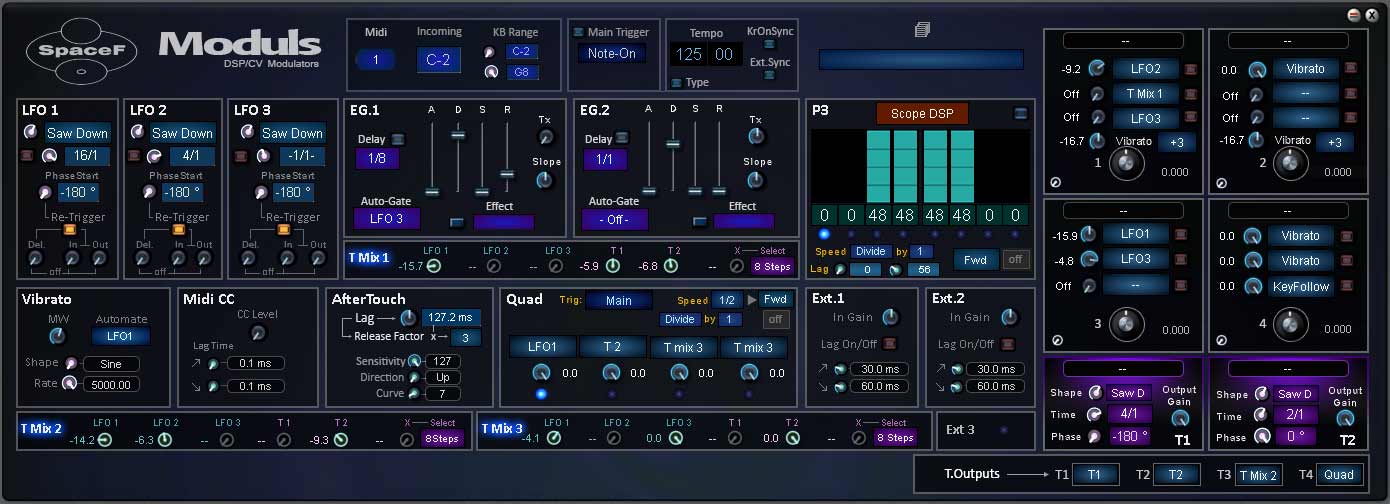The image size is (1390, 504).
Task: Click the LFO 1 Re-Trigger Del. knob
Action: coord(34,259)
